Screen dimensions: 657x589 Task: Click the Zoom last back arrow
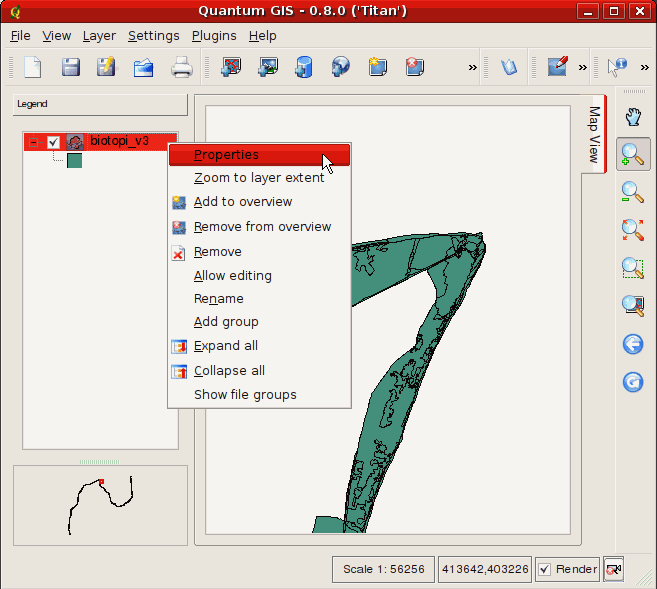(x=633, y=344)
